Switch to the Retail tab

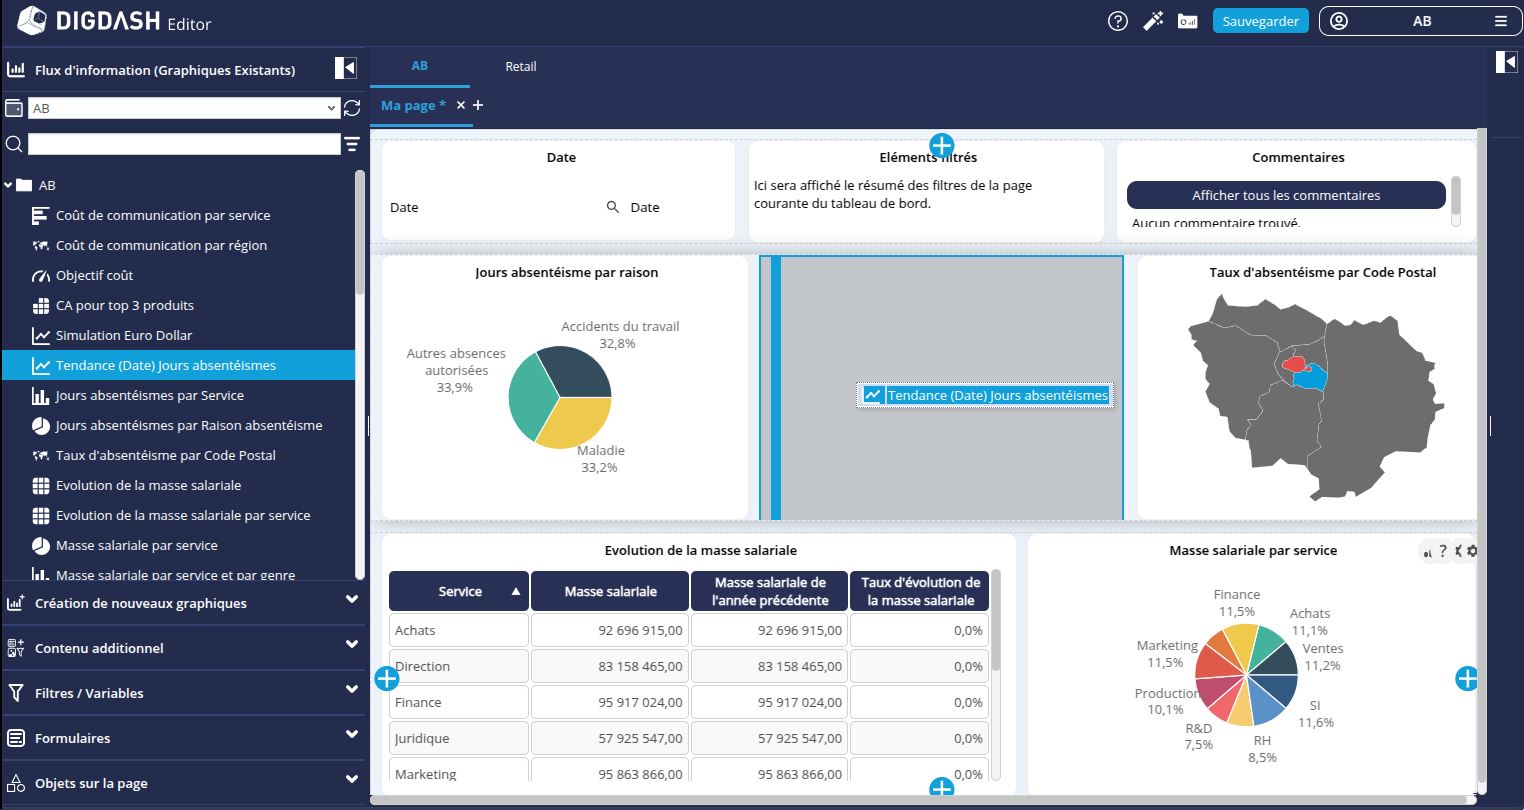pos(520,67)
